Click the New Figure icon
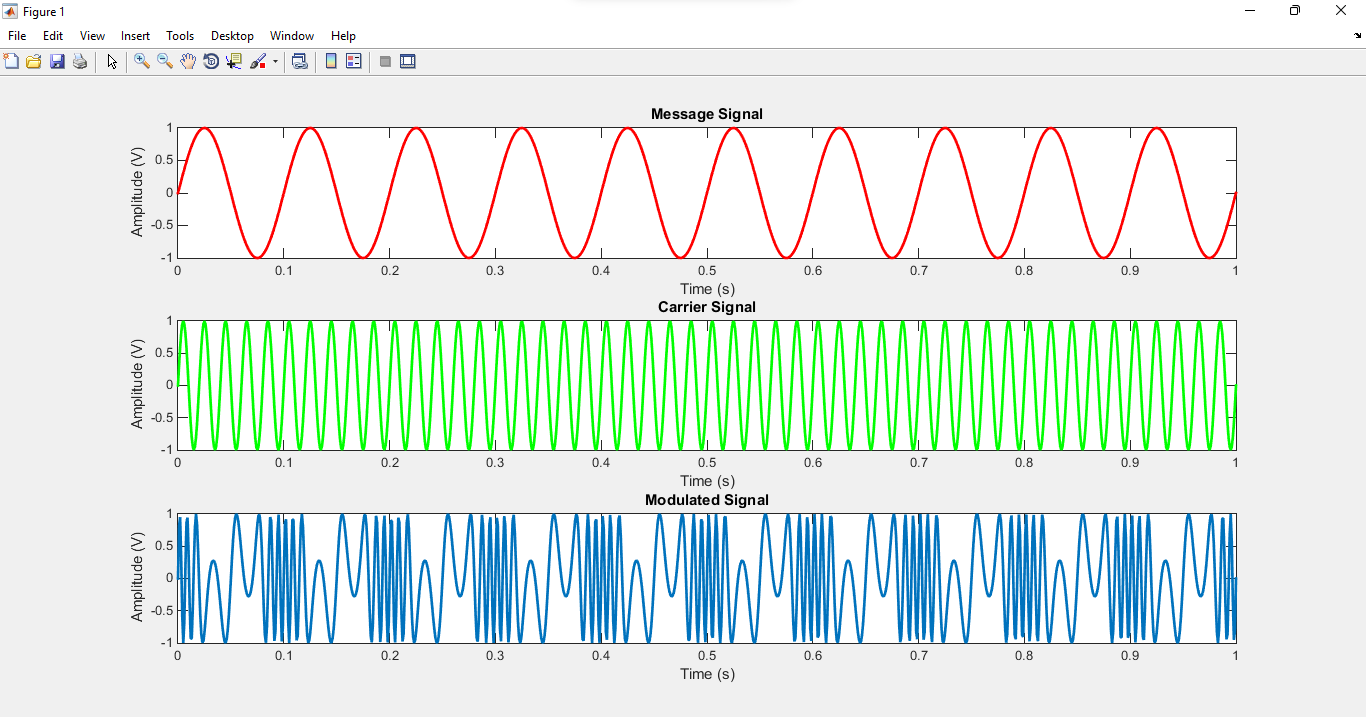The width and height of the screenshot is (1366, 717). [12, 62]
